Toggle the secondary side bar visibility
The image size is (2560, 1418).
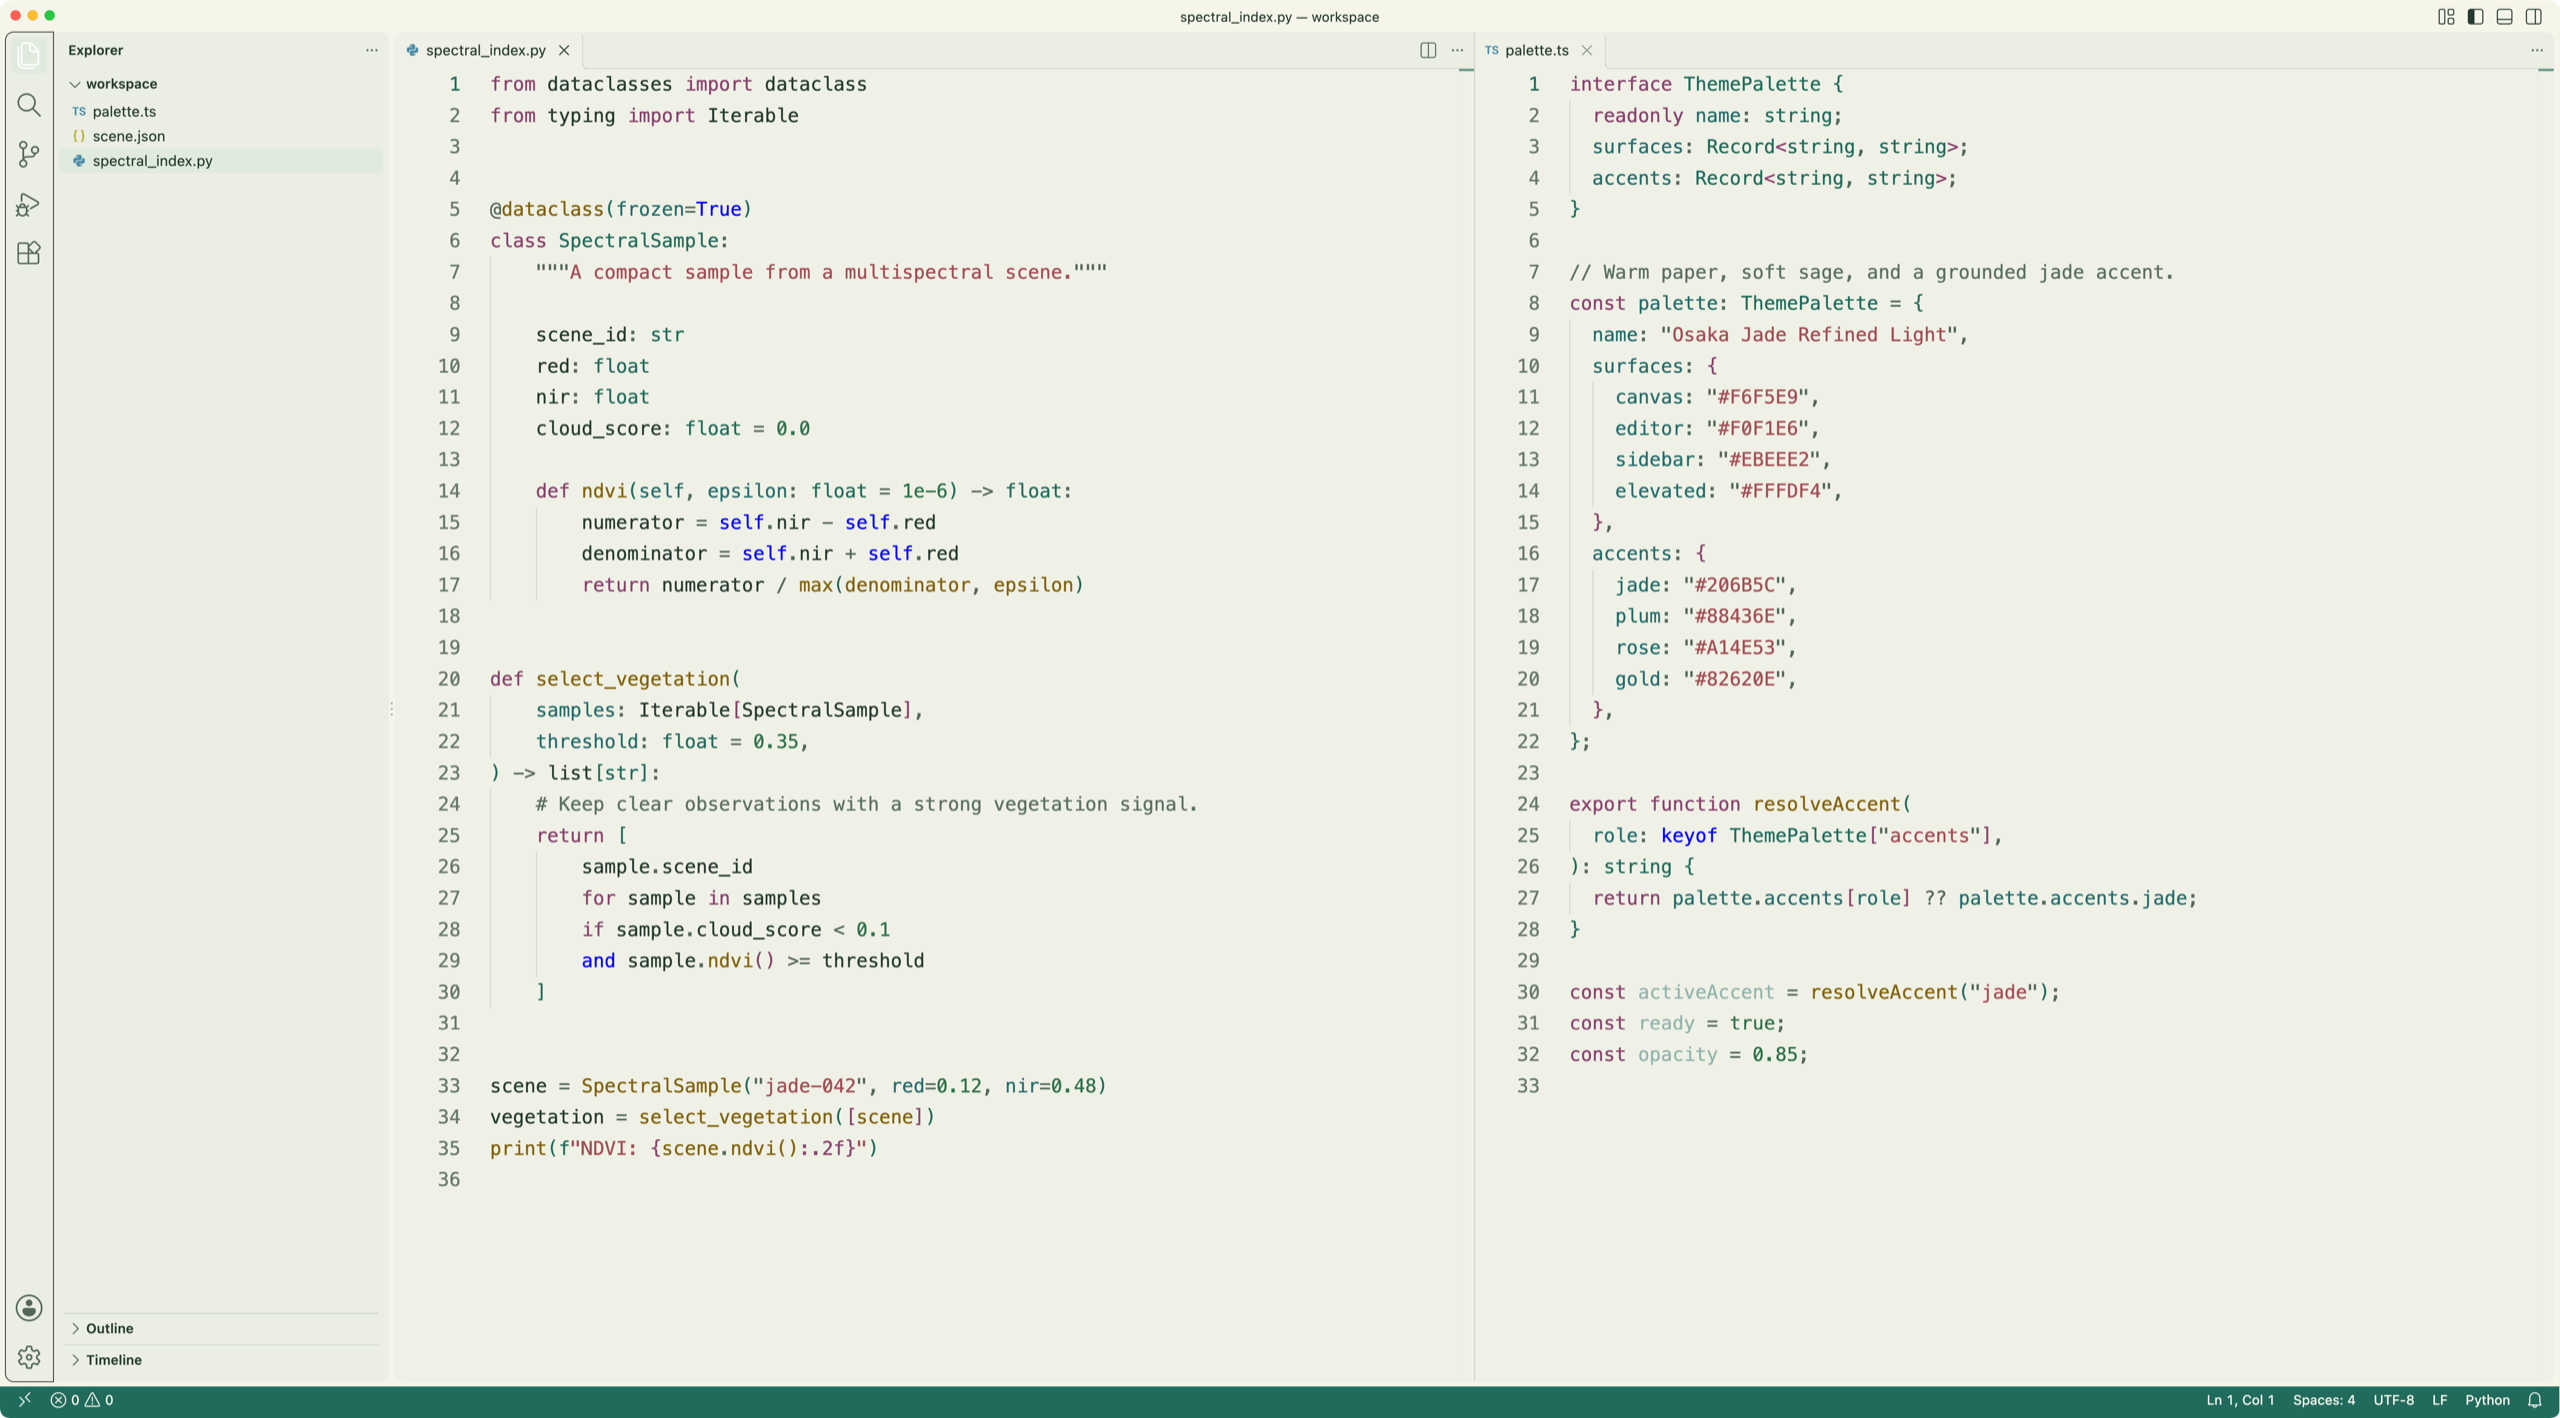2534,17
